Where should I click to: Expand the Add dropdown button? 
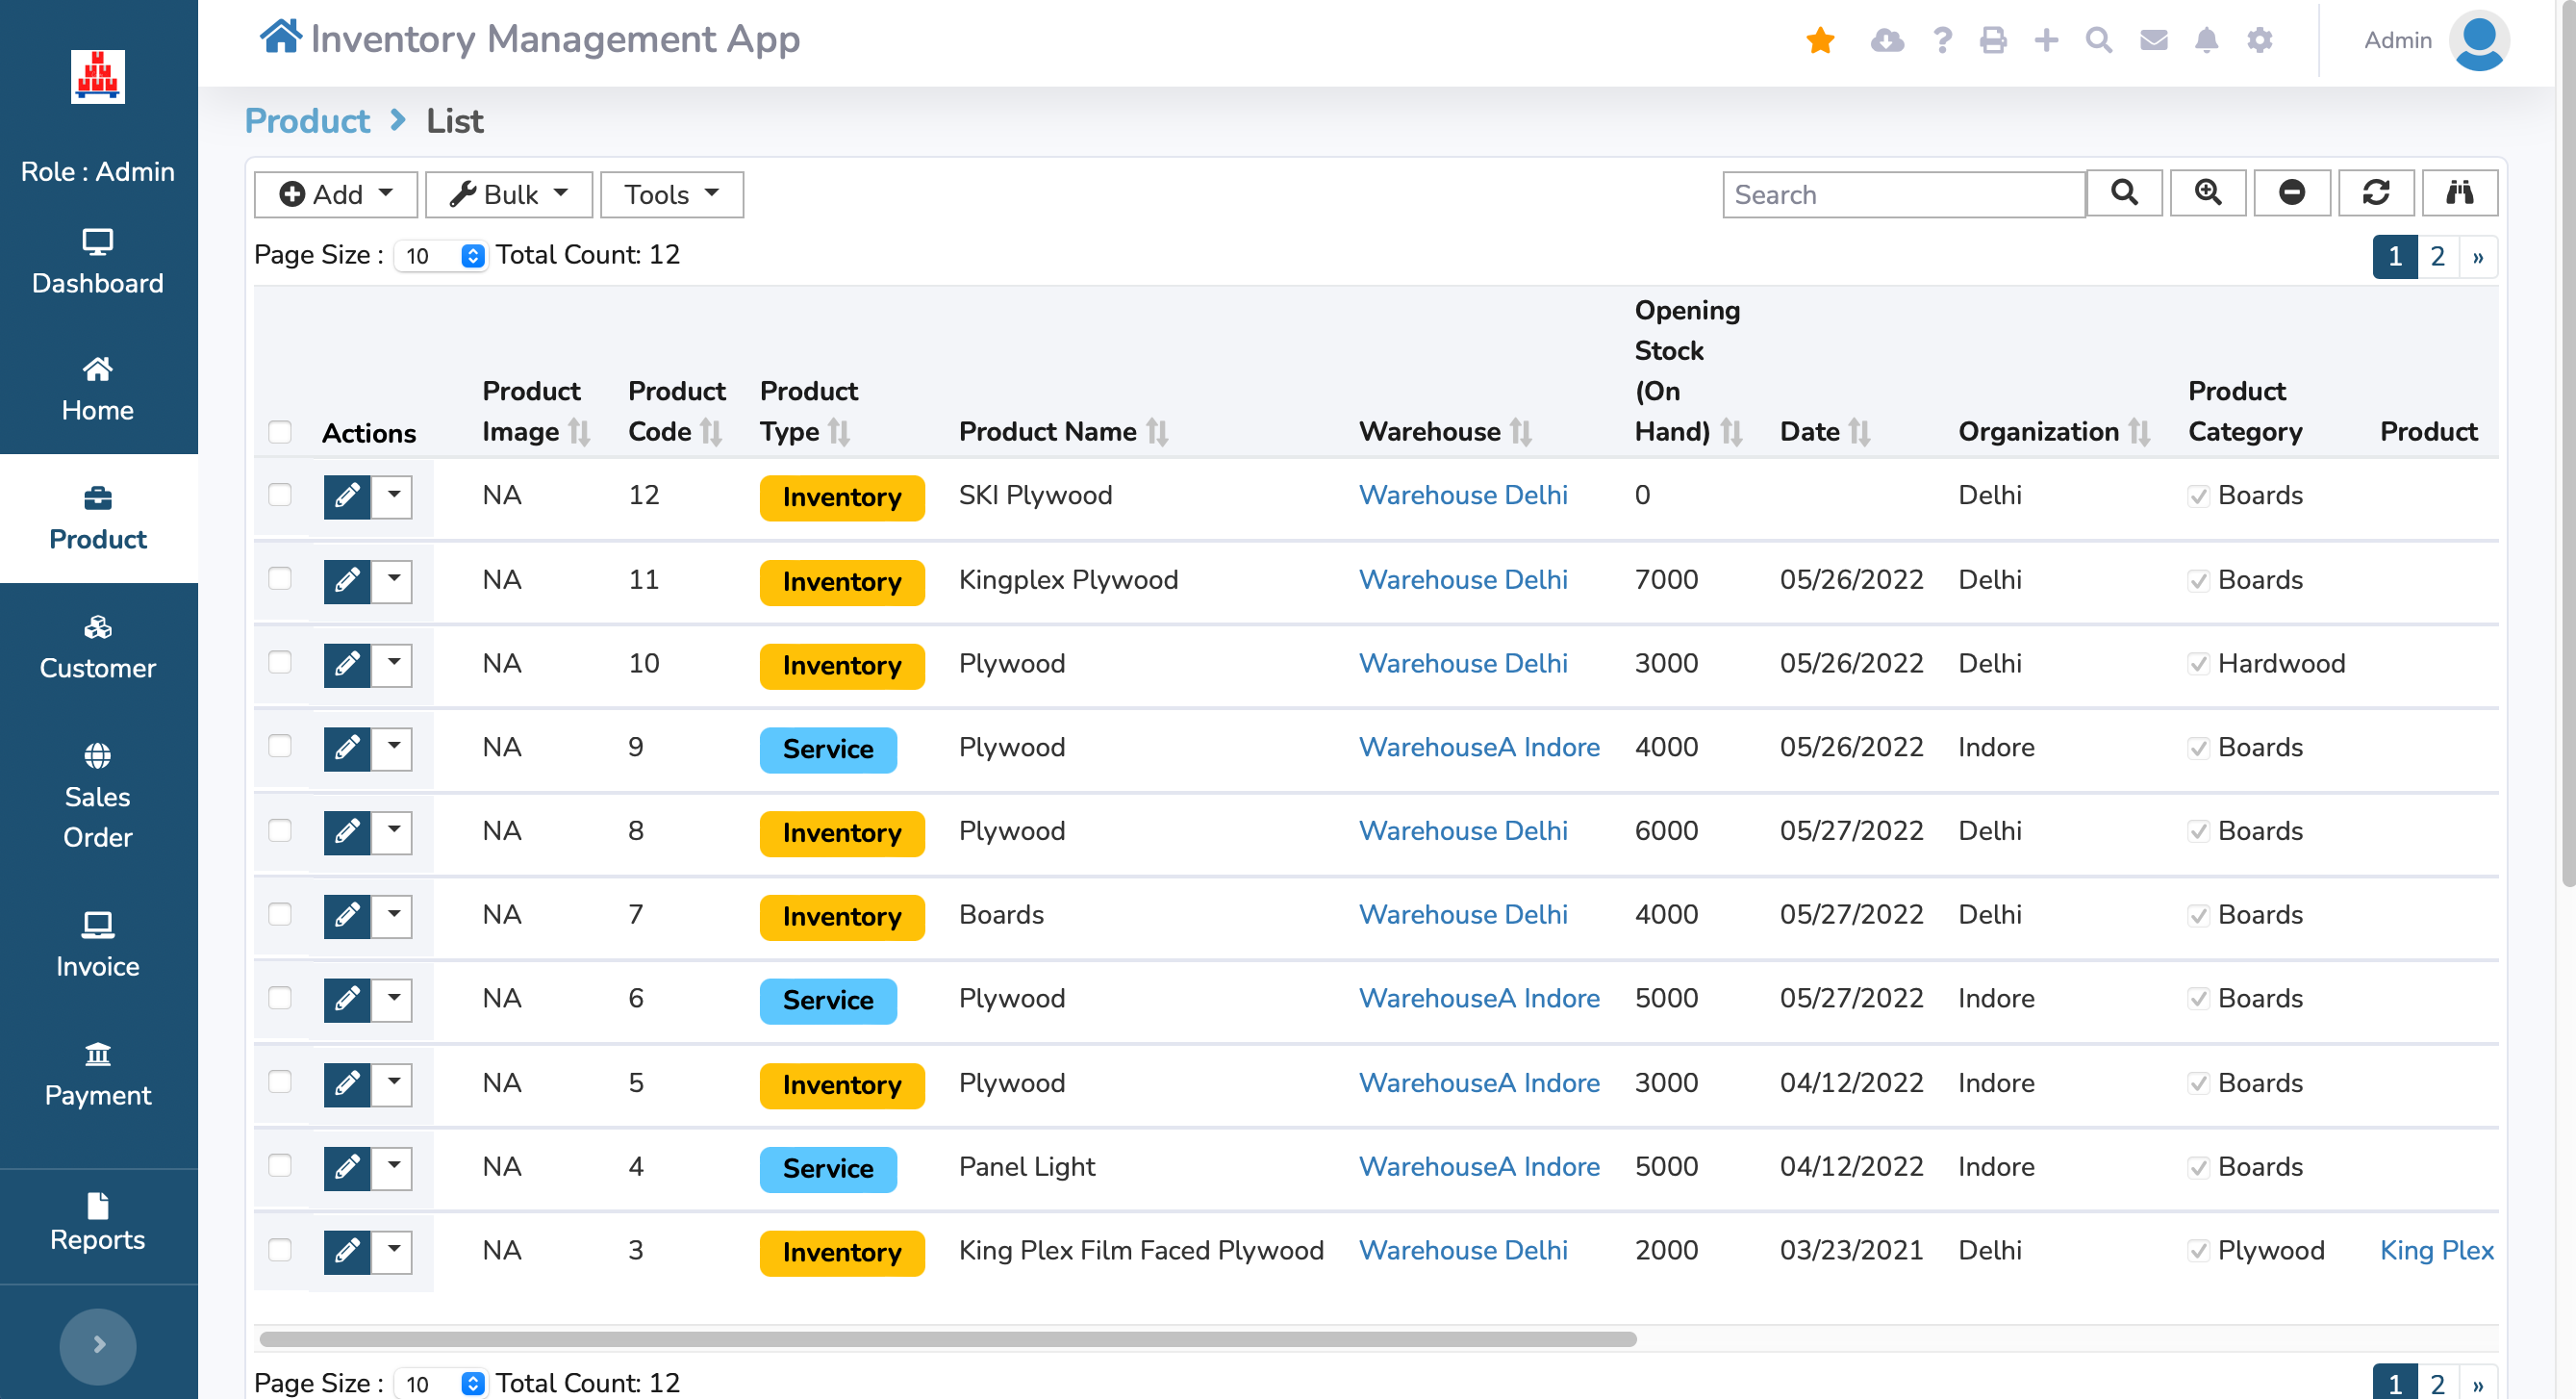point(335,194)
